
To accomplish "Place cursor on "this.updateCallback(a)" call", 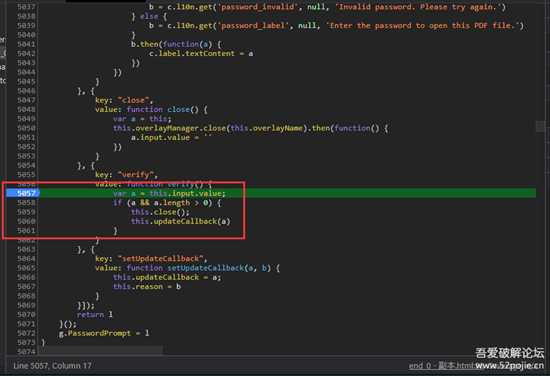I will pyautogui.click(x=181, y=221).
